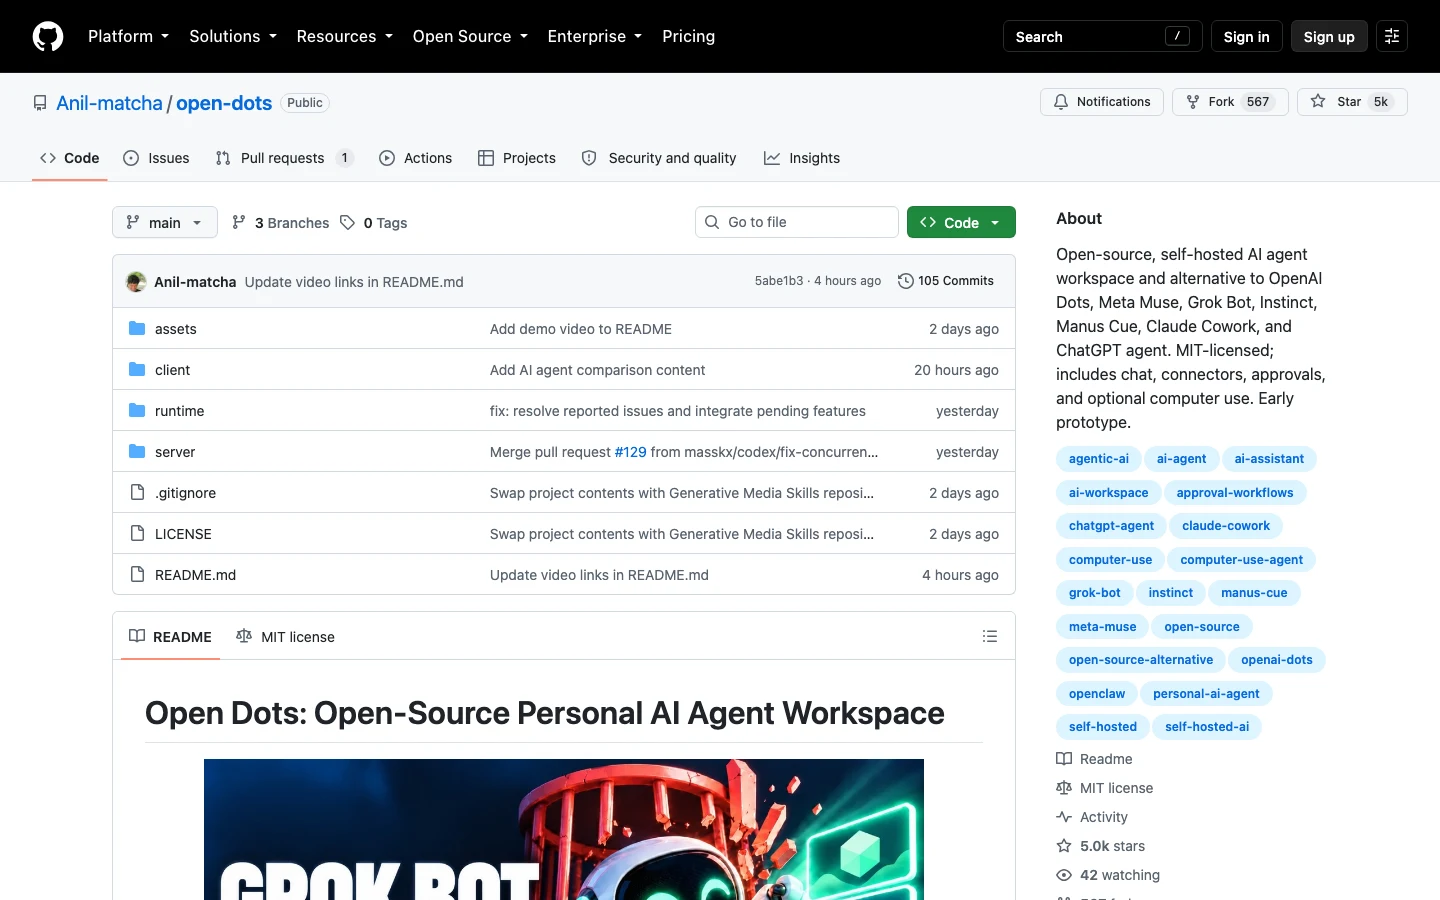Open the README outline list icon

click(x=990, y=636)
